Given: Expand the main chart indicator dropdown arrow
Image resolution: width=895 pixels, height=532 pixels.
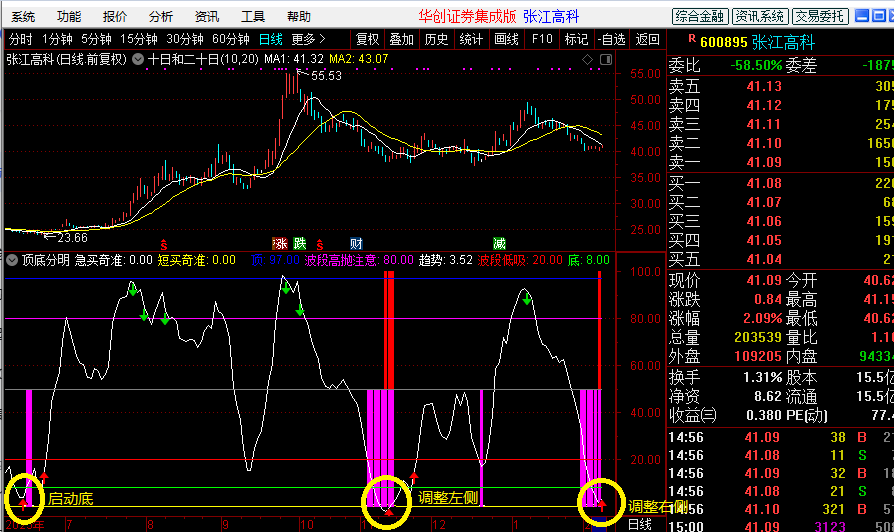Looking at the screenshot, I should tap(138, 59).
